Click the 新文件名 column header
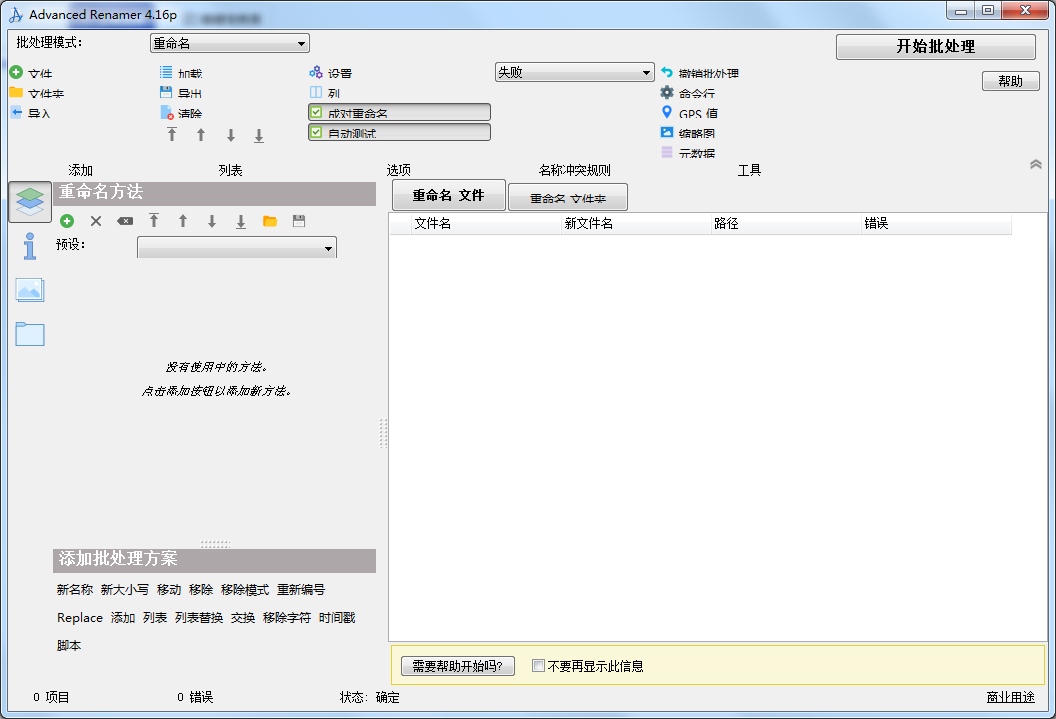 click(589, 224)
